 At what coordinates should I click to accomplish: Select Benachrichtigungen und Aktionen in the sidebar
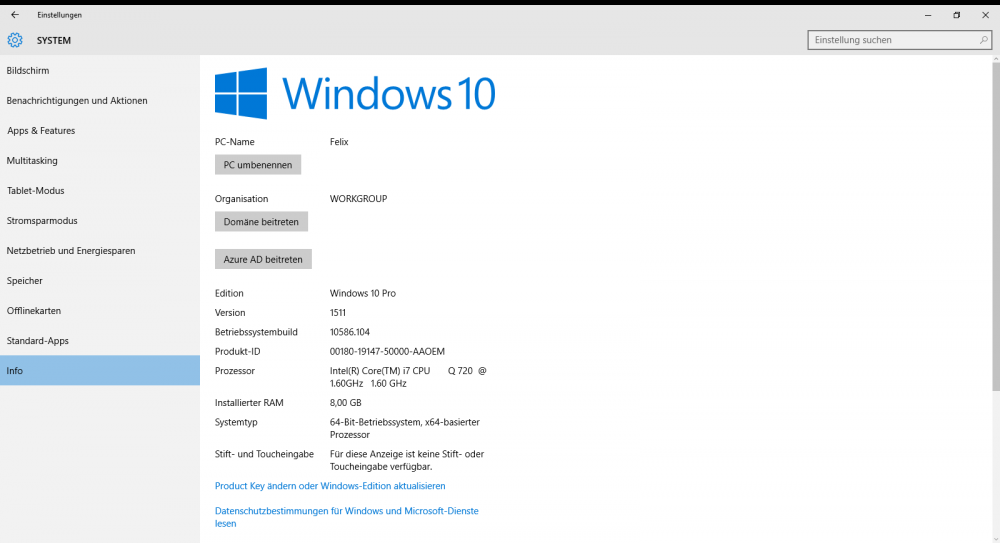click(77, 101)
